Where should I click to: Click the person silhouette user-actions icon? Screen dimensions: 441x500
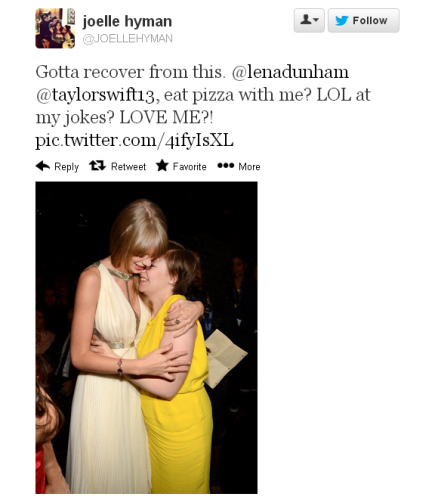pos(305,20)
